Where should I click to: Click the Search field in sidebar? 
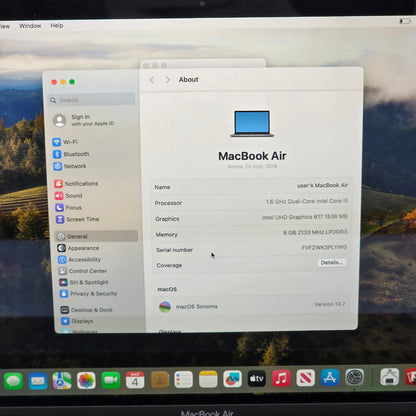pos(92,100)
